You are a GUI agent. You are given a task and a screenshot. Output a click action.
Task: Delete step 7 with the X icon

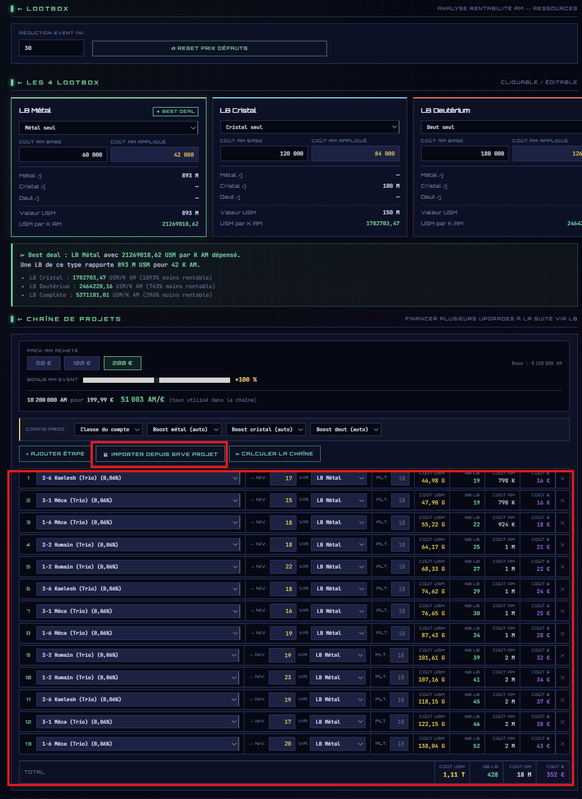coord(562,611)
